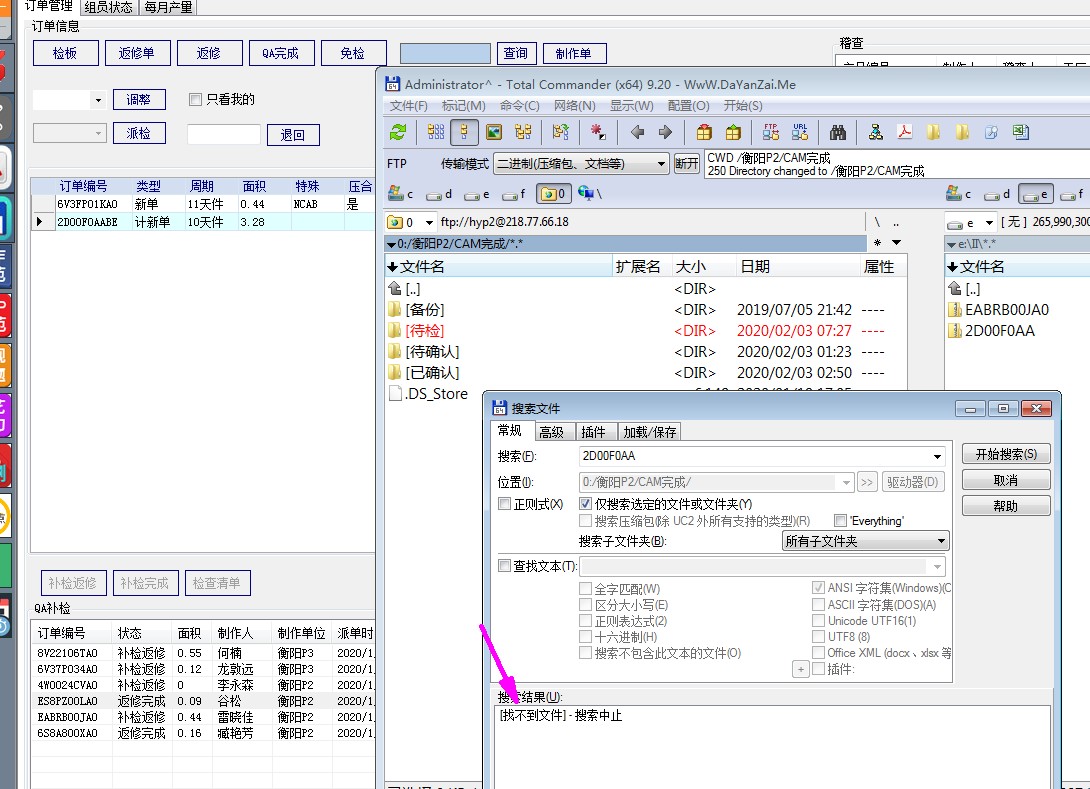Open thumbnail view via the picture icon
This screenshot has height=789, width=1090.
494,132
